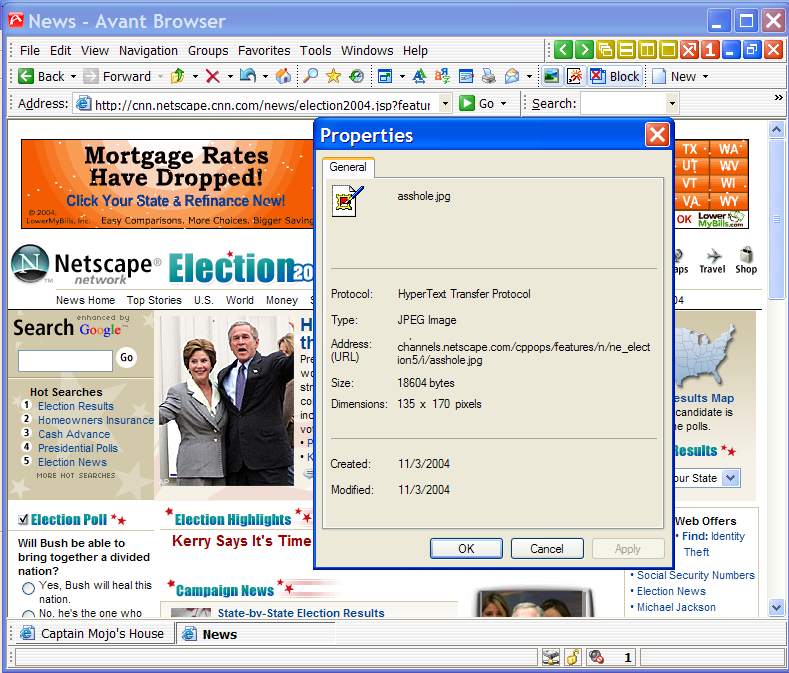Click the red close-all windows icon
The image size is (789, 673).
pyautogui.click(x=689, y=50)
